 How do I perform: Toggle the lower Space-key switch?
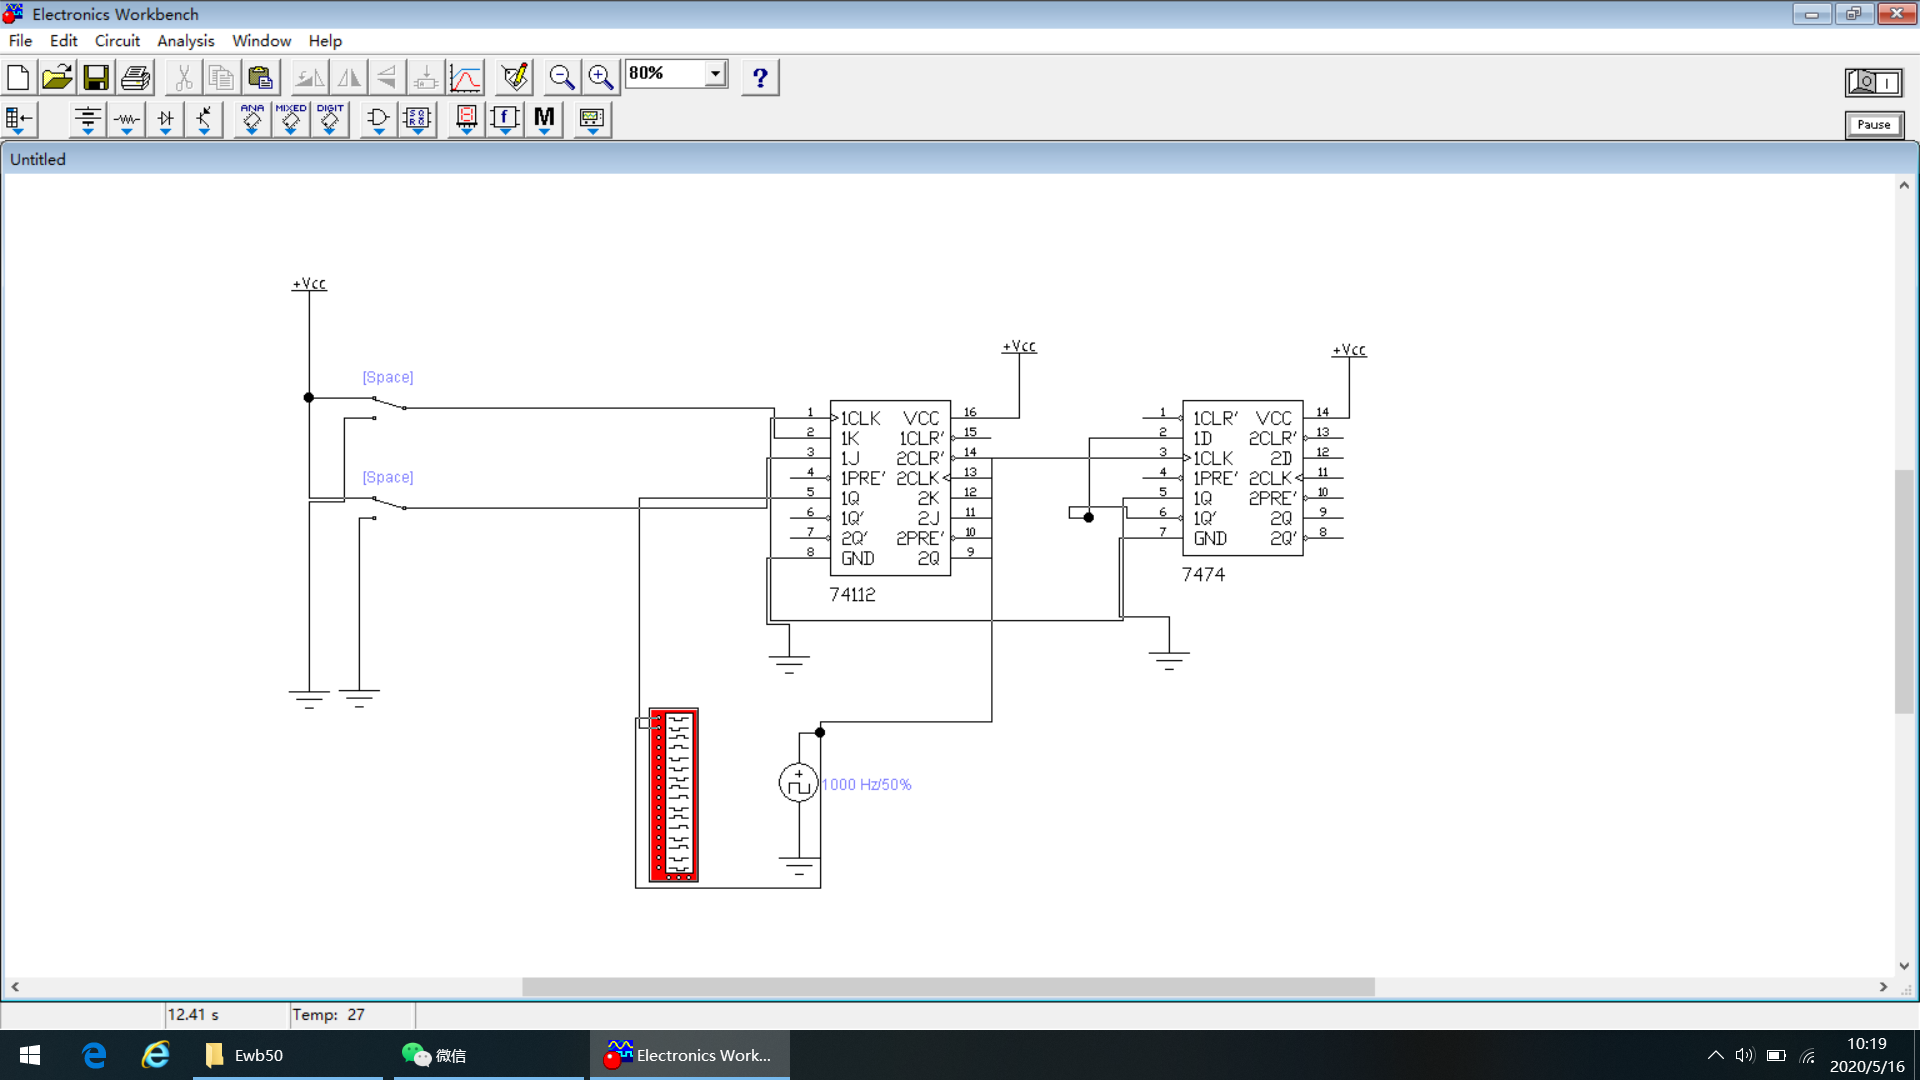coord(388,503)
